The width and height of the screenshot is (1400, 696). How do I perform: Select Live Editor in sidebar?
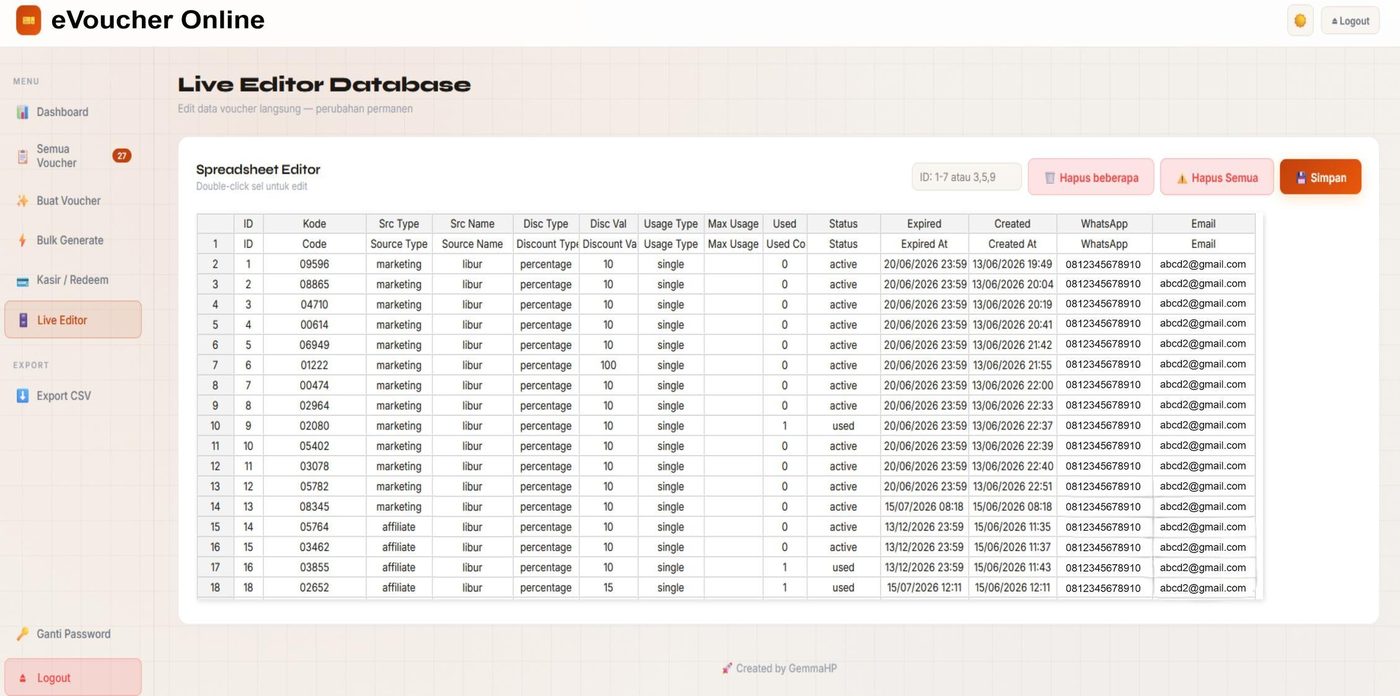tap(72, 320)
